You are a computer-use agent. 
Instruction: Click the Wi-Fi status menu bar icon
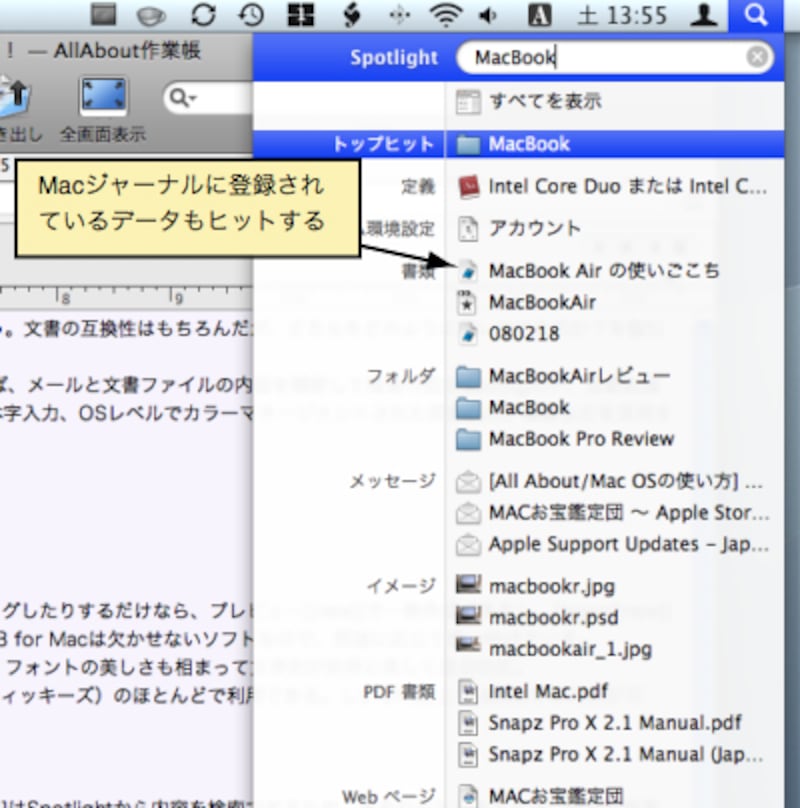(x=446, y=15)
